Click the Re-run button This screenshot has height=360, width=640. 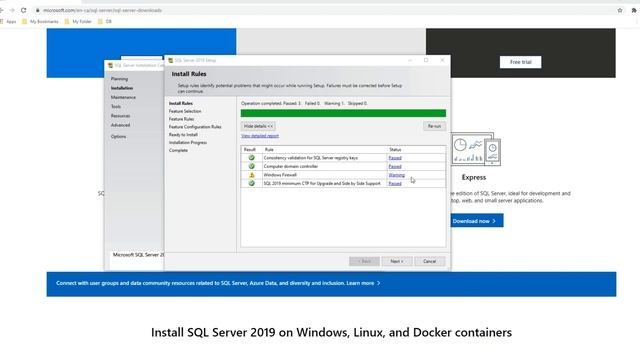point(434,126)
